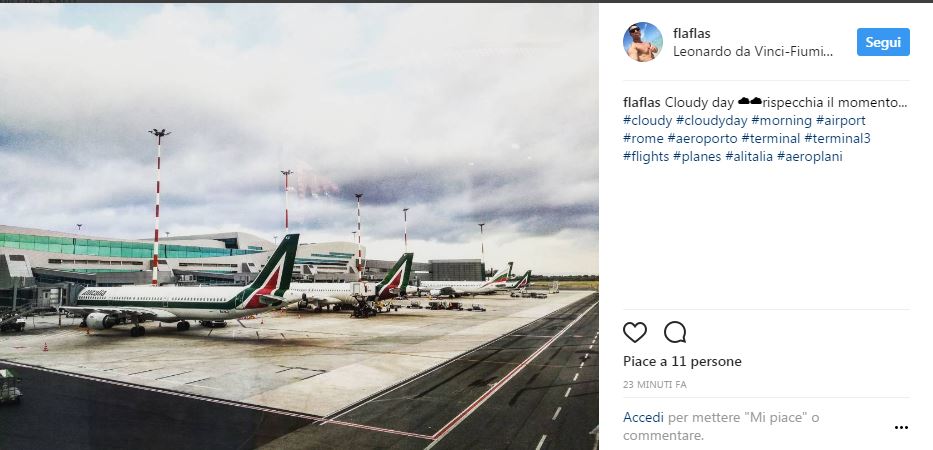Click the Accedi login link
The image size is (933, 450).
pyautogui.click(x=643, y=417)
